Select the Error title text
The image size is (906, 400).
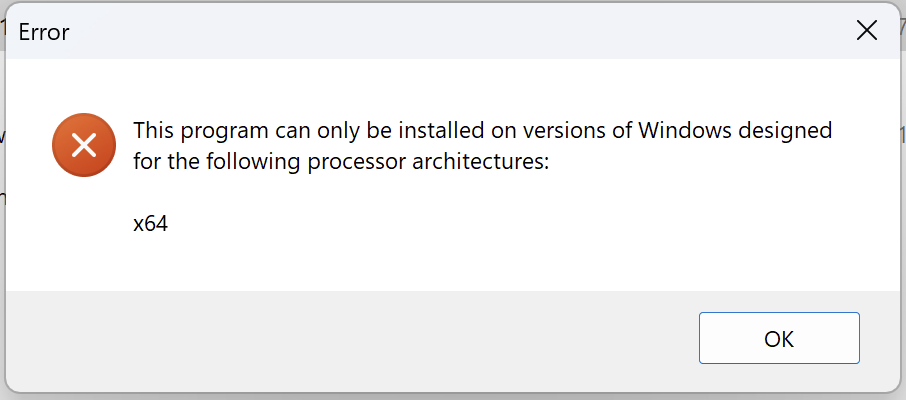44,32
